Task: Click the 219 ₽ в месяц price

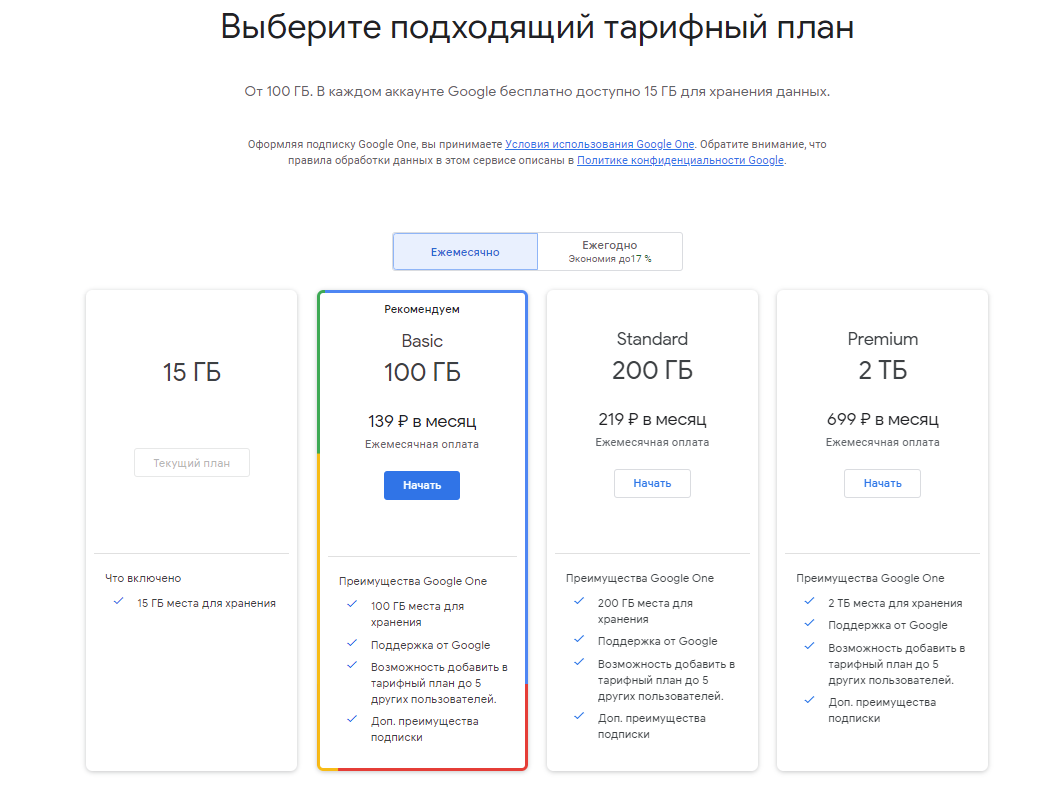Action: [652, 419]
